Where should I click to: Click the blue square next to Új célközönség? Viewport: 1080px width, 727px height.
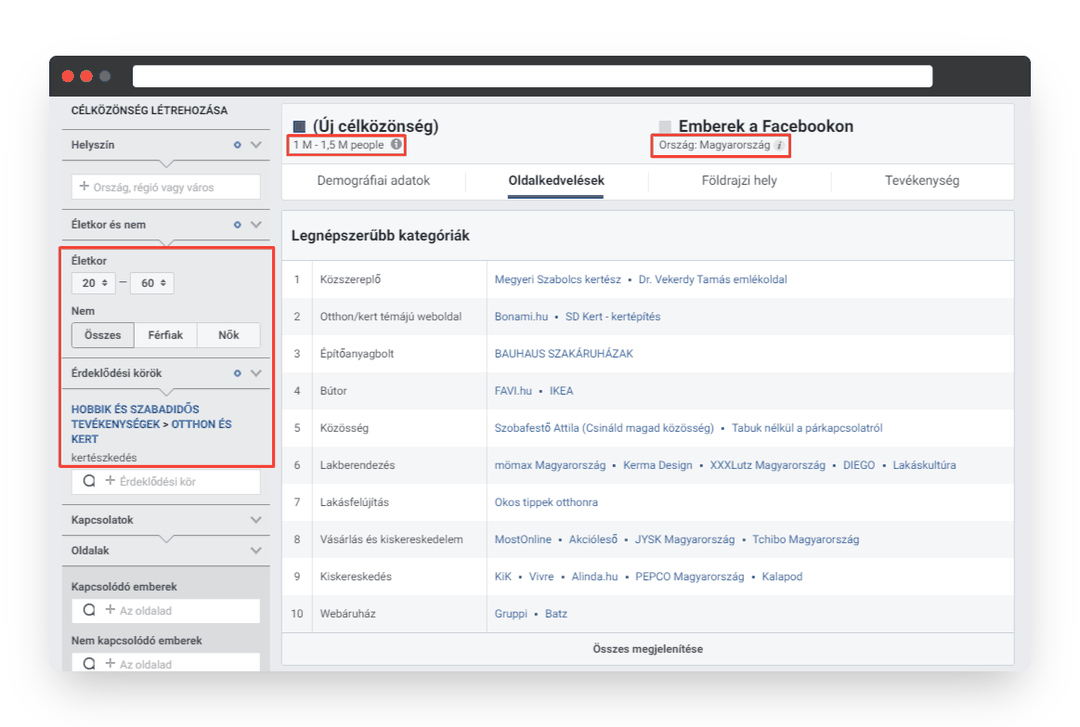tap(299, 126)
